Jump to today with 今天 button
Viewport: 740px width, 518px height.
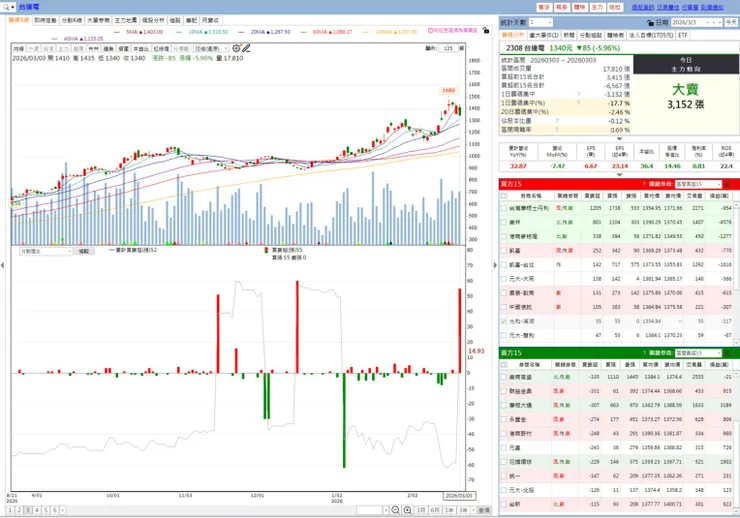coord(731,22)
